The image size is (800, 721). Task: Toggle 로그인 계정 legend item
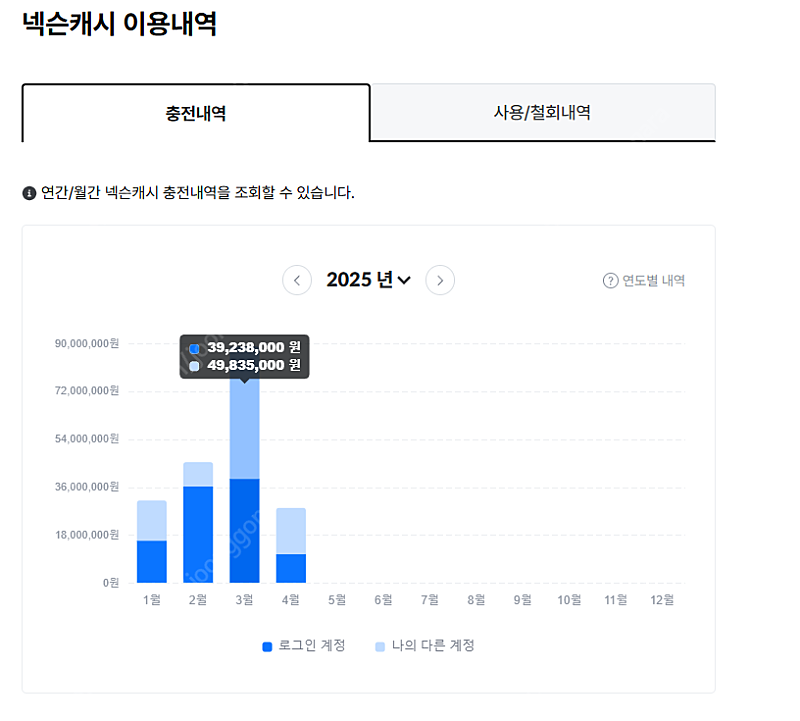[x=304, y=645]
